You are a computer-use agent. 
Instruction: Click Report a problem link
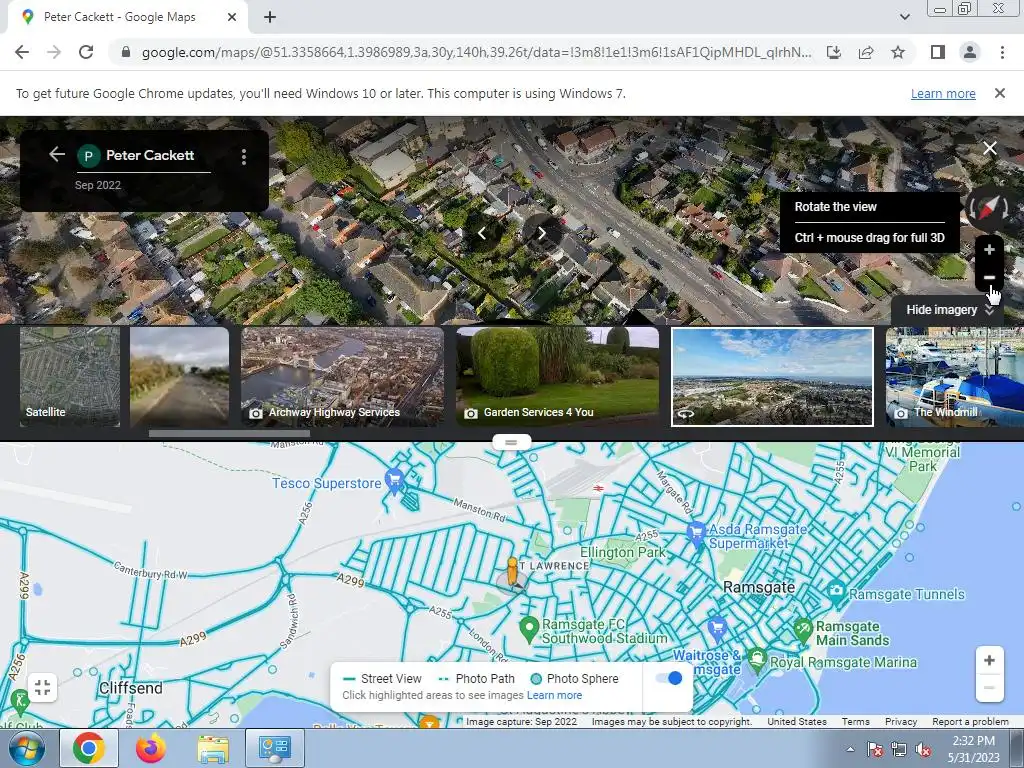970,722
